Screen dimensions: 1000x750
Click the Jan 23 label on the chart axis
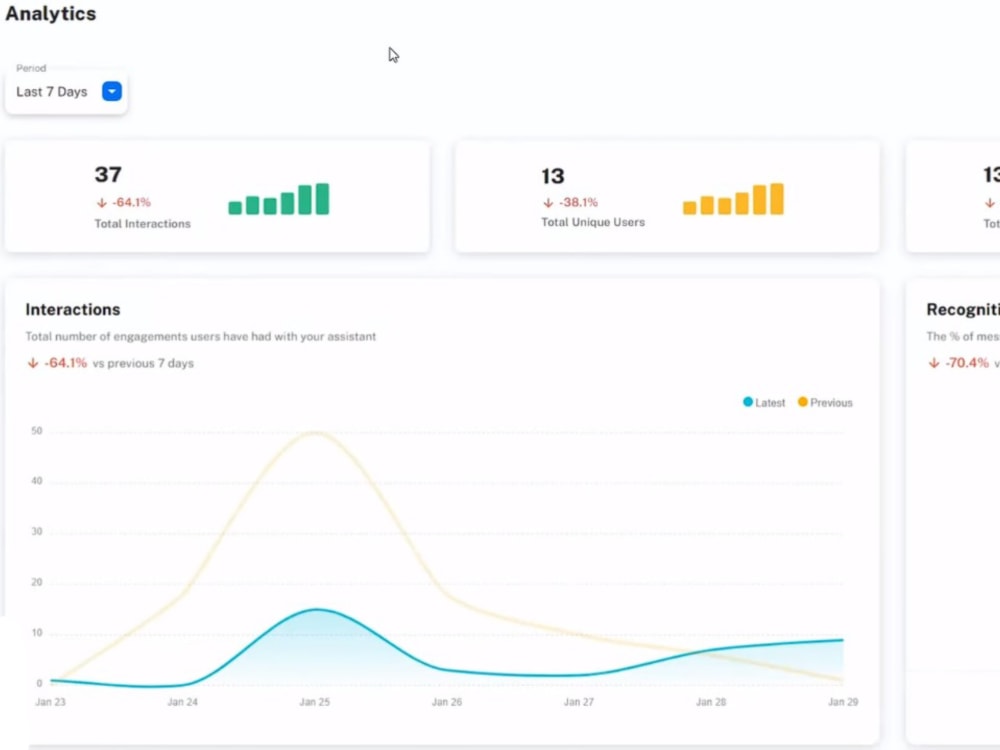[50, 701]
